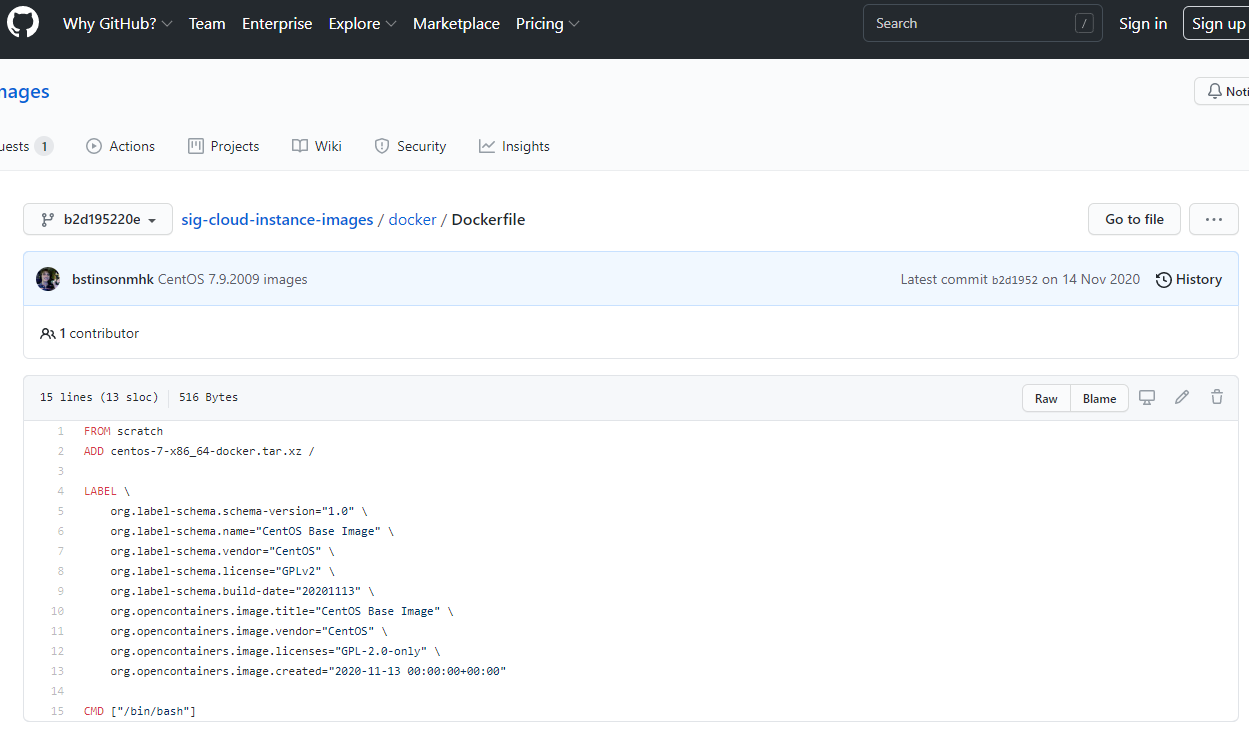Switch to the Actions tab
1249x734 pixels.
click(x=121, y=146)
